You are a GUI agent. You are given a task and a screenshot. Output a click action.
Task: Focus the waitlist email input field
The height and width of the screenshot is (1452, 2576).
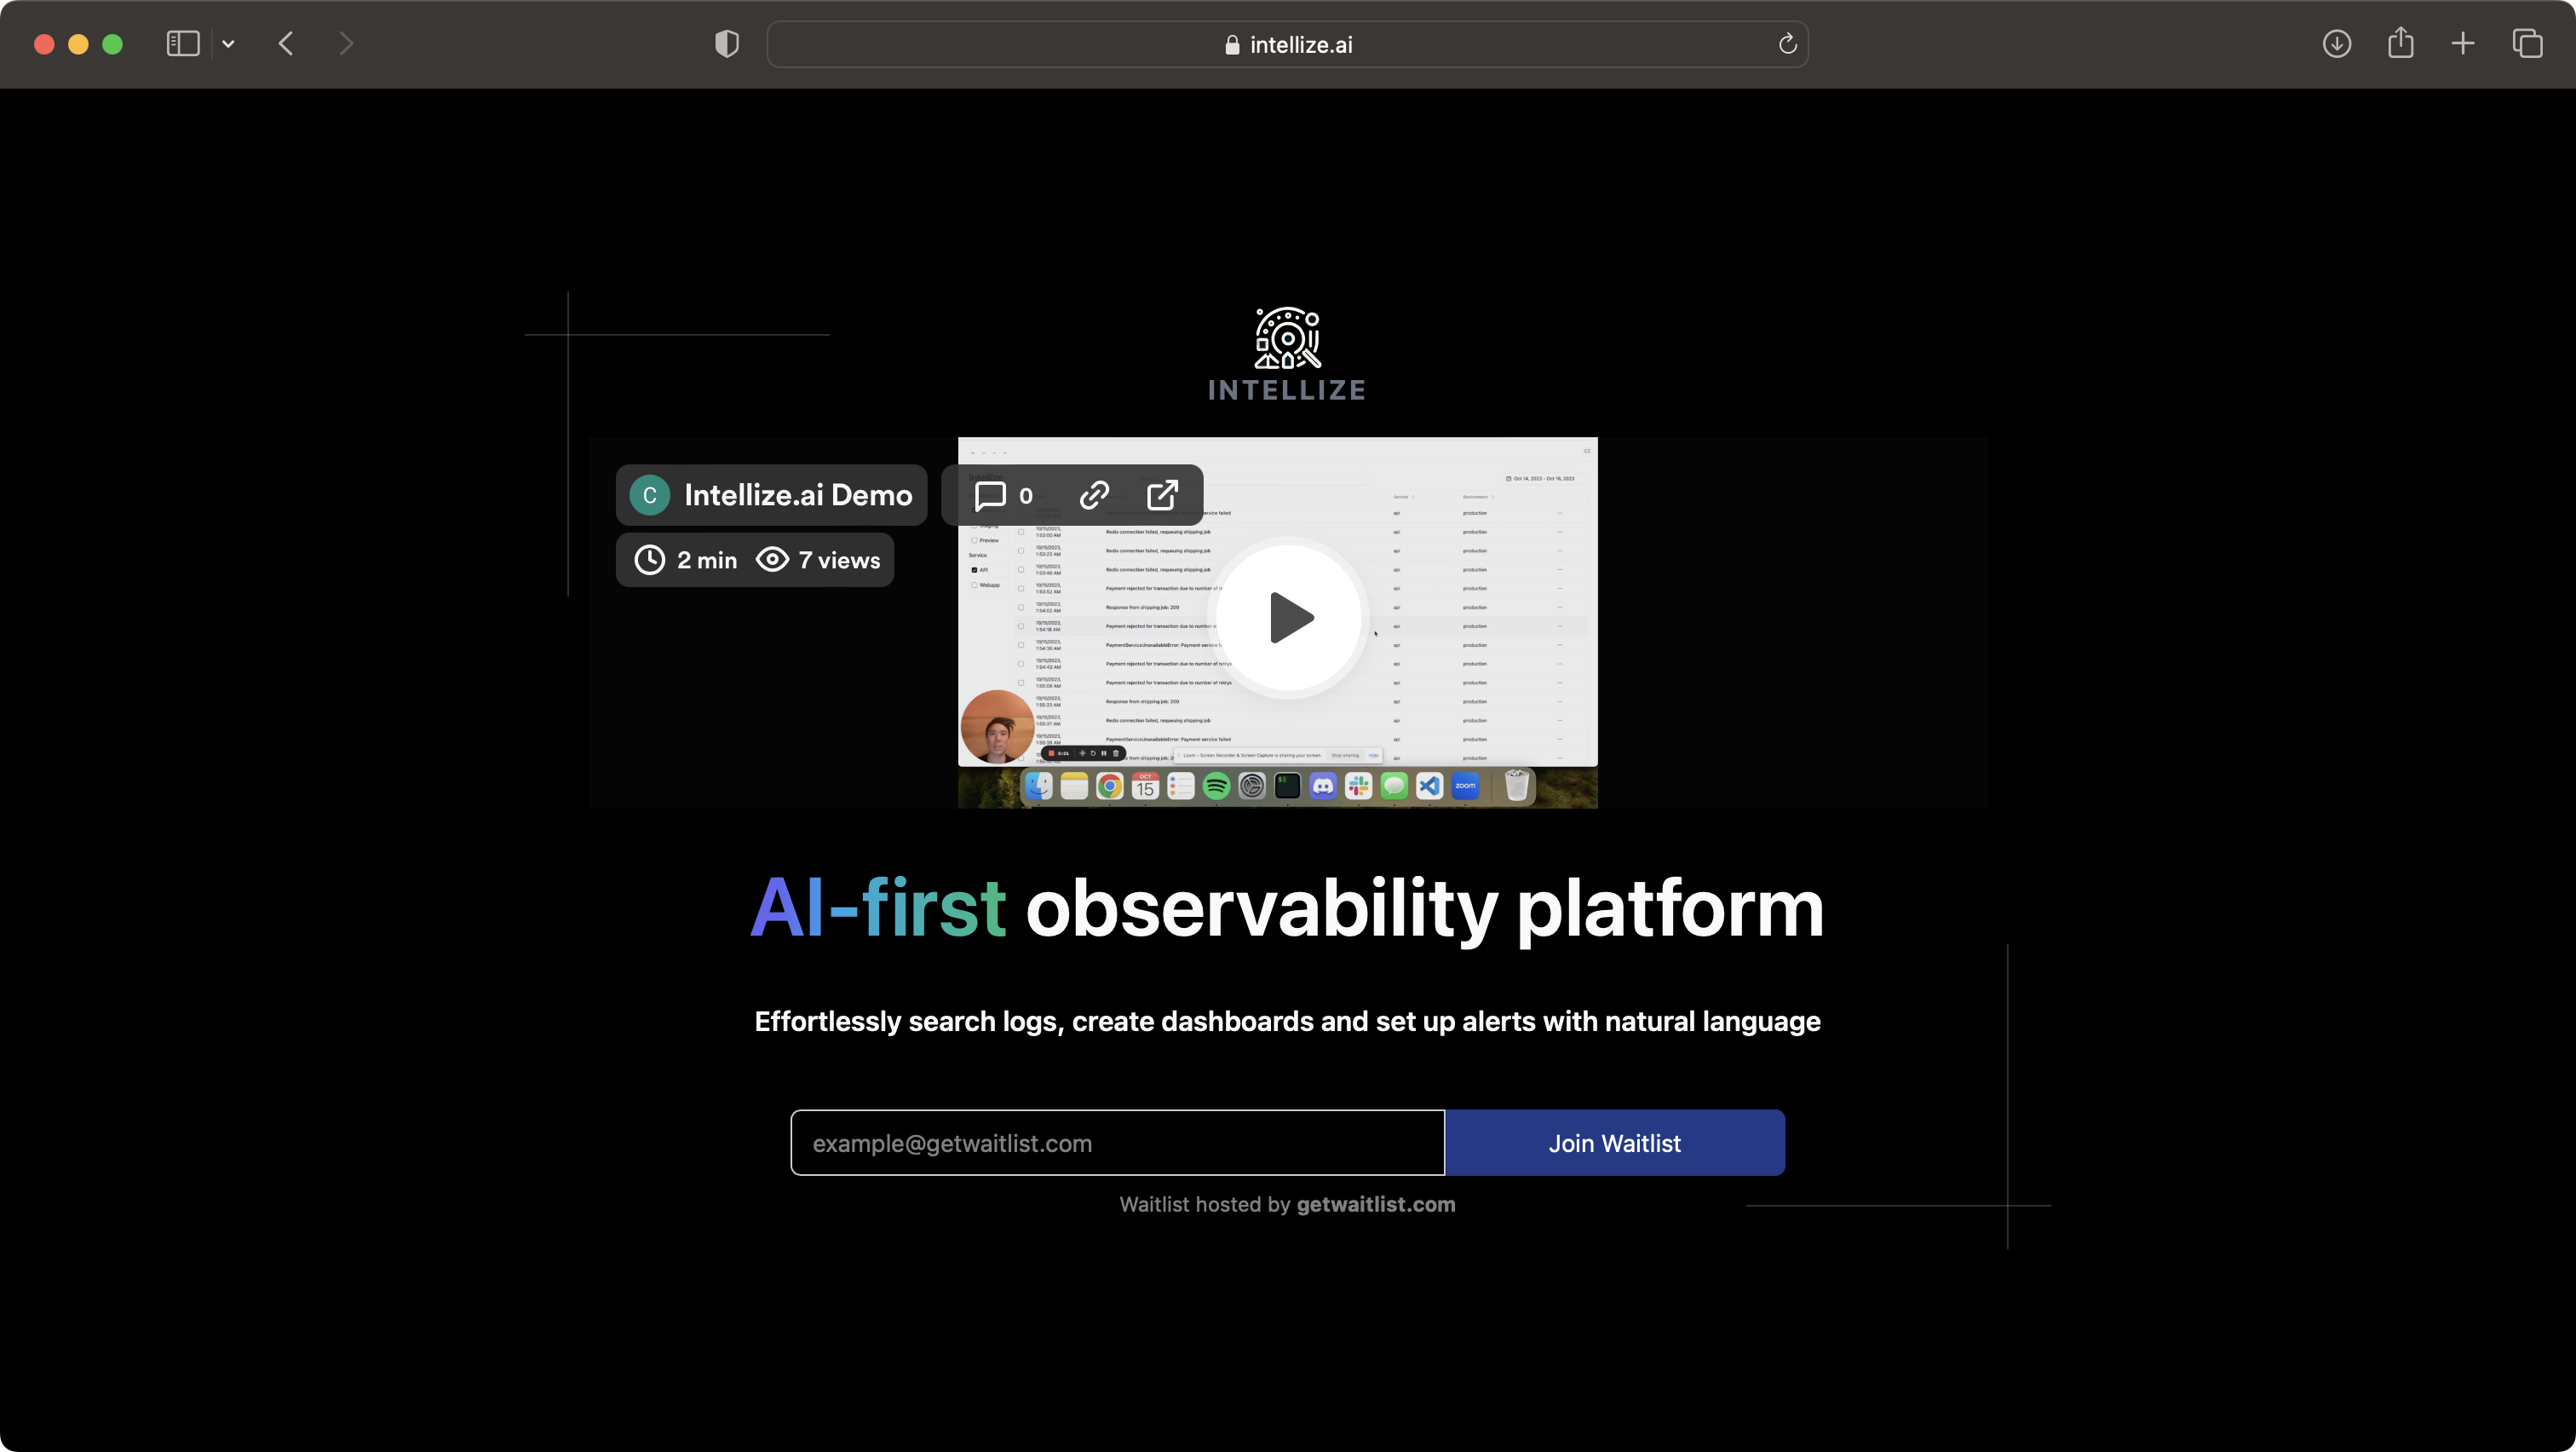tap(1118, 1143)
